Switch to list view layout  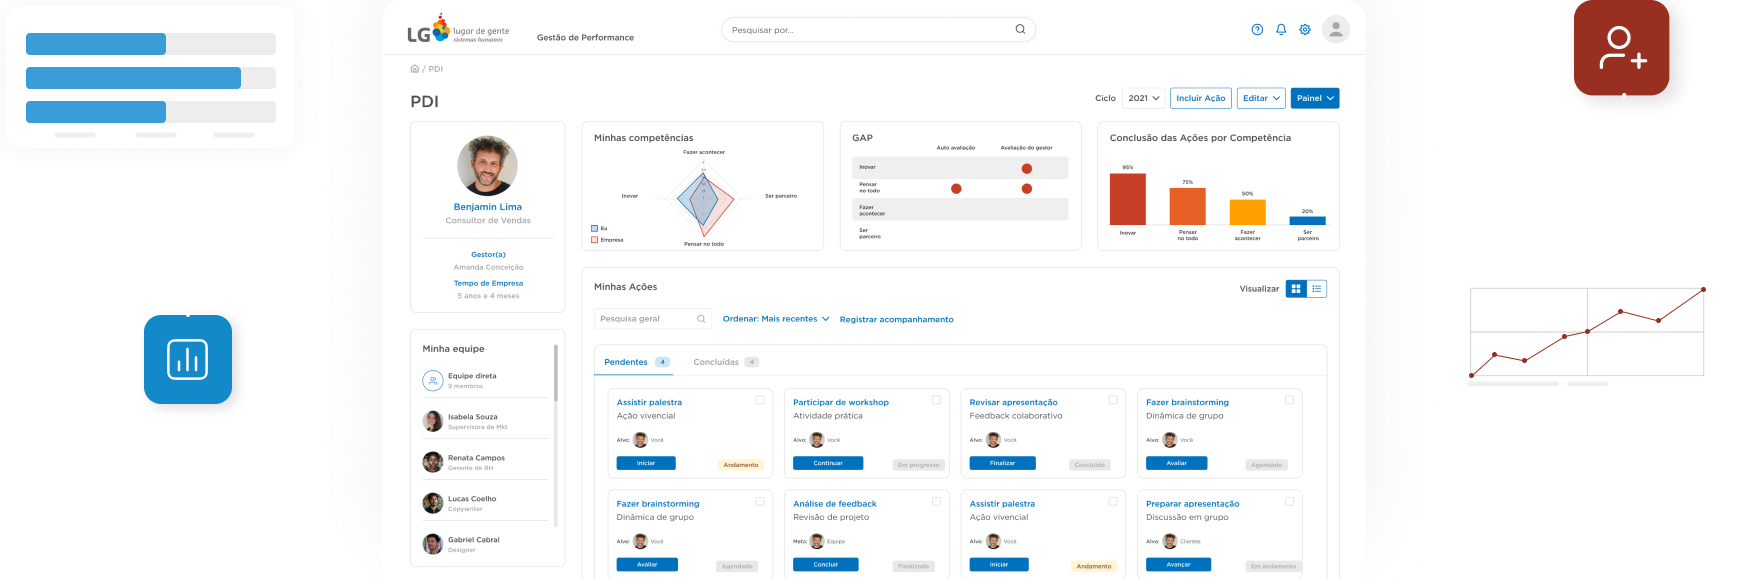pos(1317,289)
